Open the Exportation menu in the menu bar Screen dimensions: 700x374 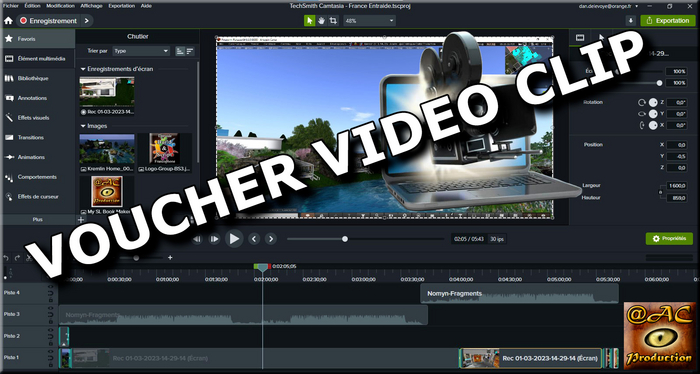[x=121, y=6]
